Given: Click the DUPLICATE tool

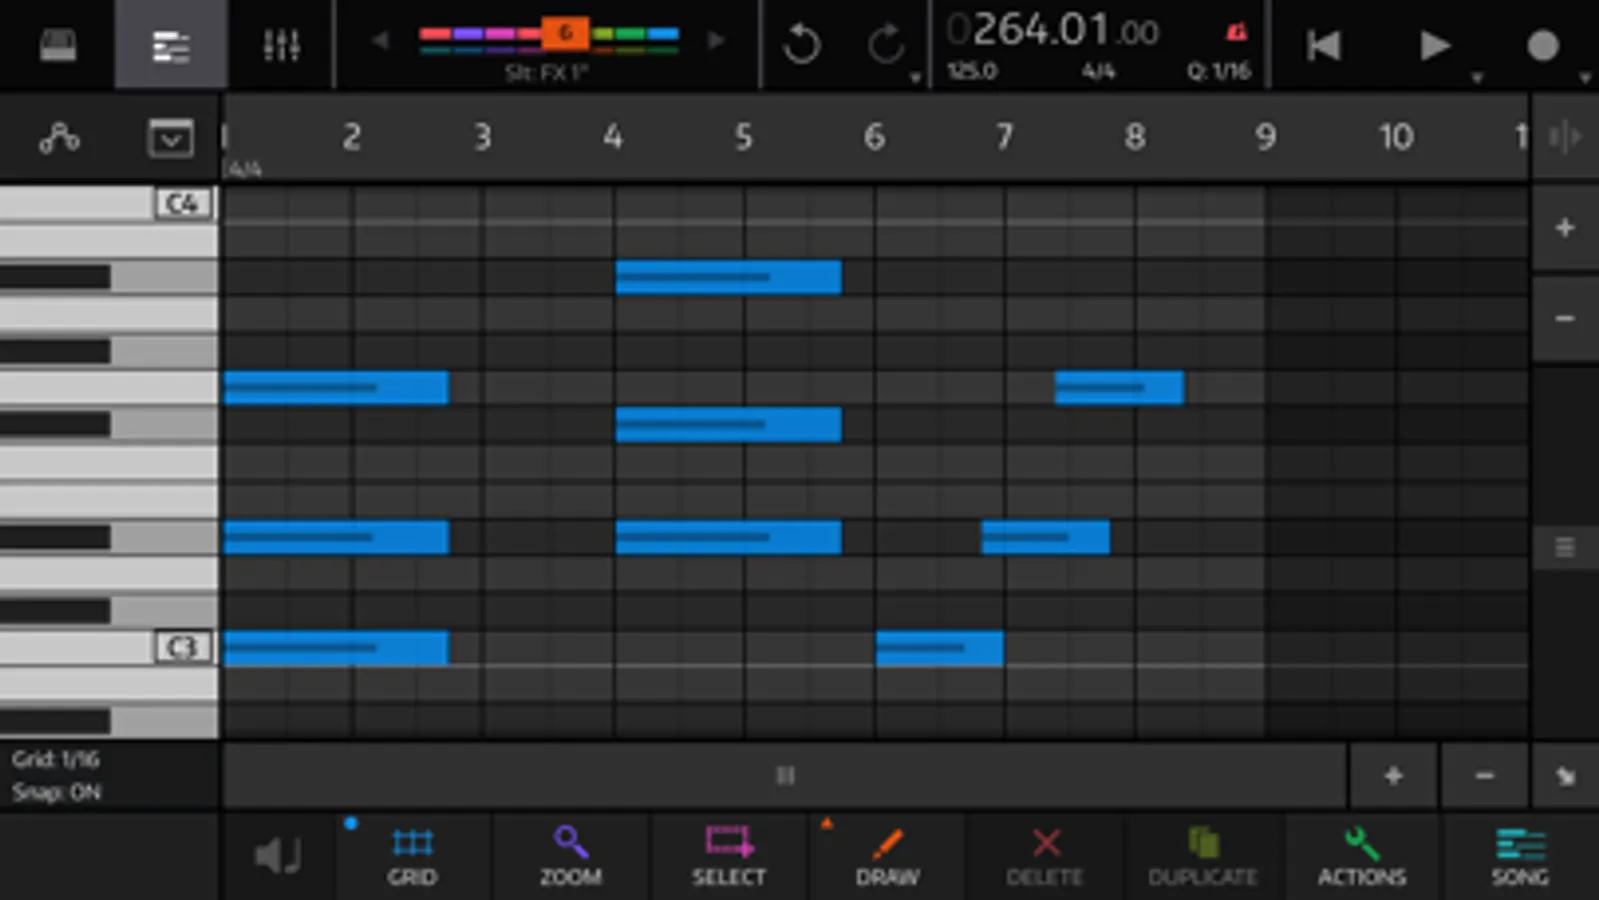Looking at the screenshot, I should (1203, 857).
